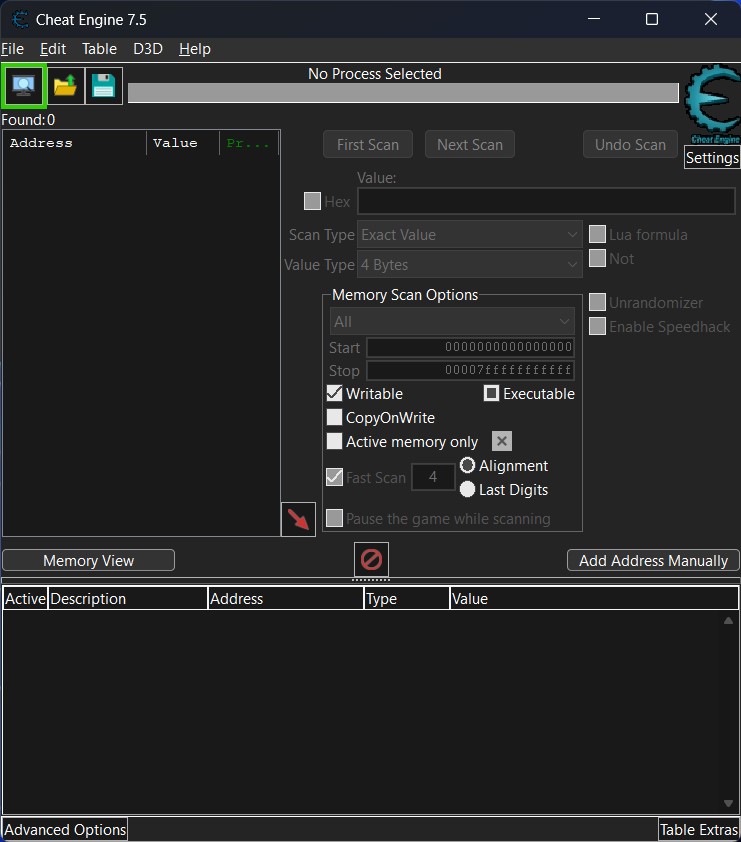
Task: Focus the Value input field
Action: pos(546,201)
